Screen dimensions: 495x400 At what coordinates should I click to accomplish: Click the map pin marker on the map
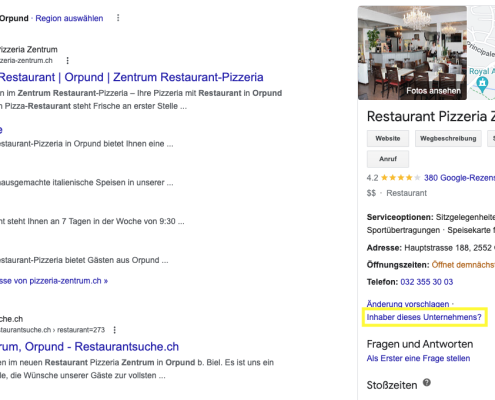[482, 83]
